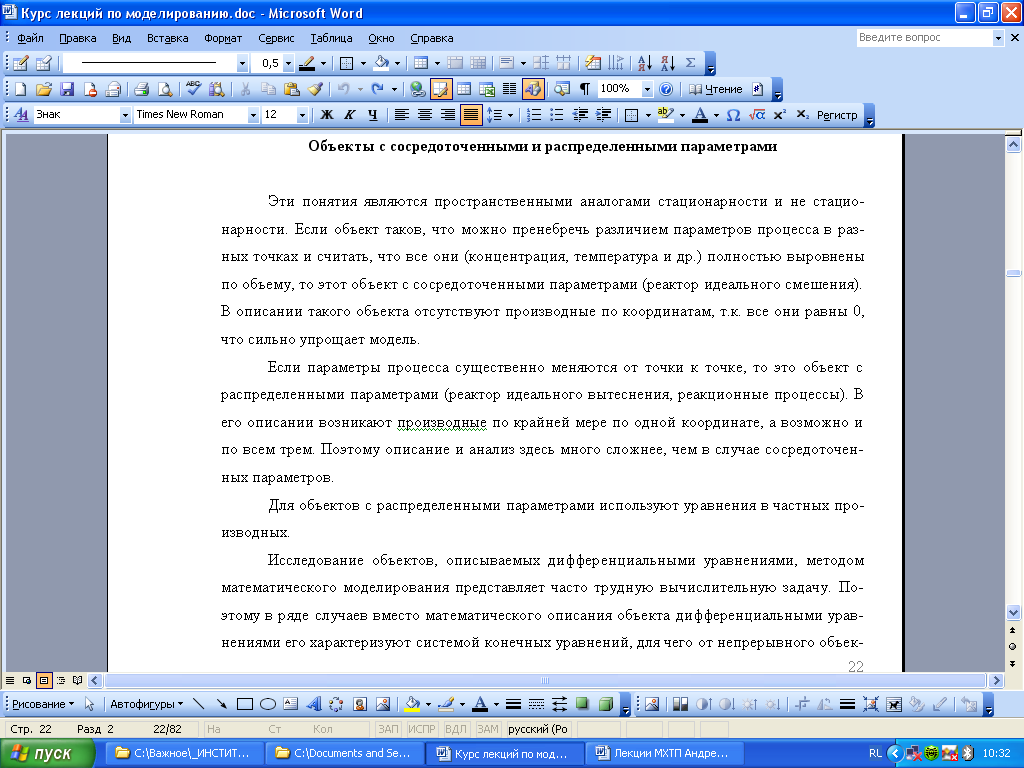Image resolution: width=1024 pixels, height=768 pixels.
Task: Click the font color A swatch button
Action: [x=700, y=115]
